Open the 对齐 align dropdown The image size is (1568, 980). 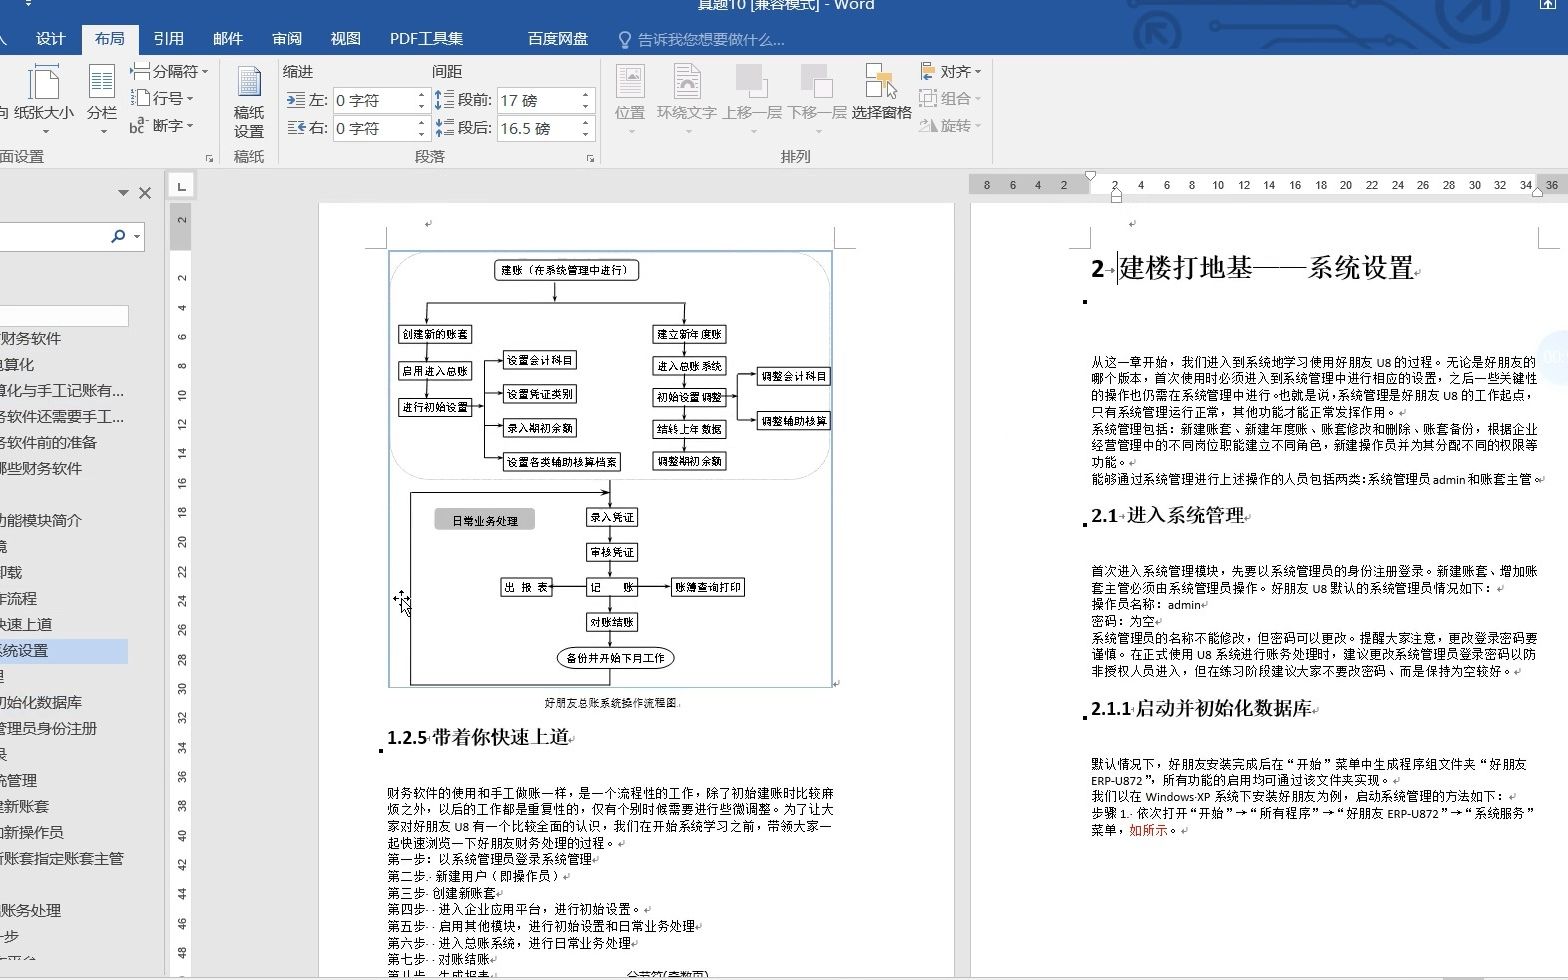pyautogui.click(x=951, y=72)
